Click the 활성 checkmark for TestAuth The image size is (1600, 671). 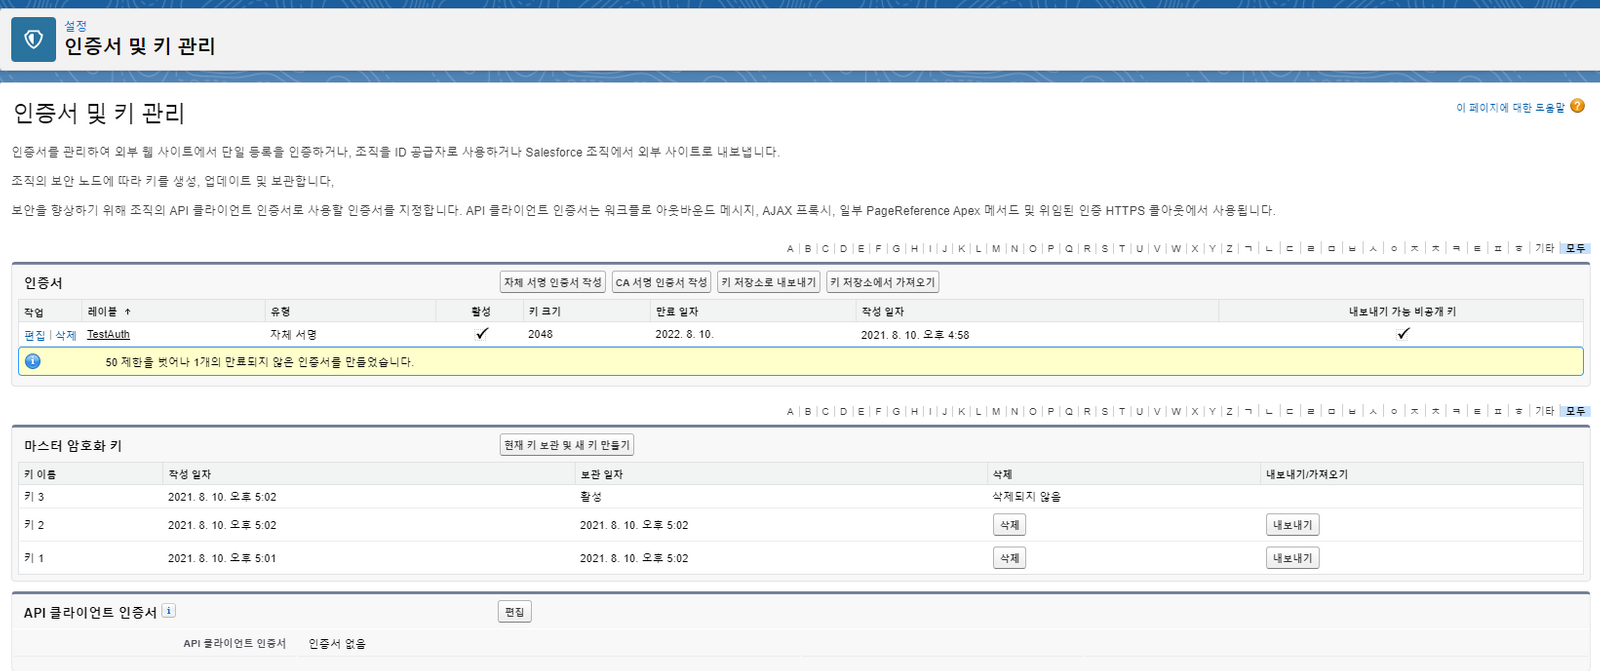click(481, 334)
